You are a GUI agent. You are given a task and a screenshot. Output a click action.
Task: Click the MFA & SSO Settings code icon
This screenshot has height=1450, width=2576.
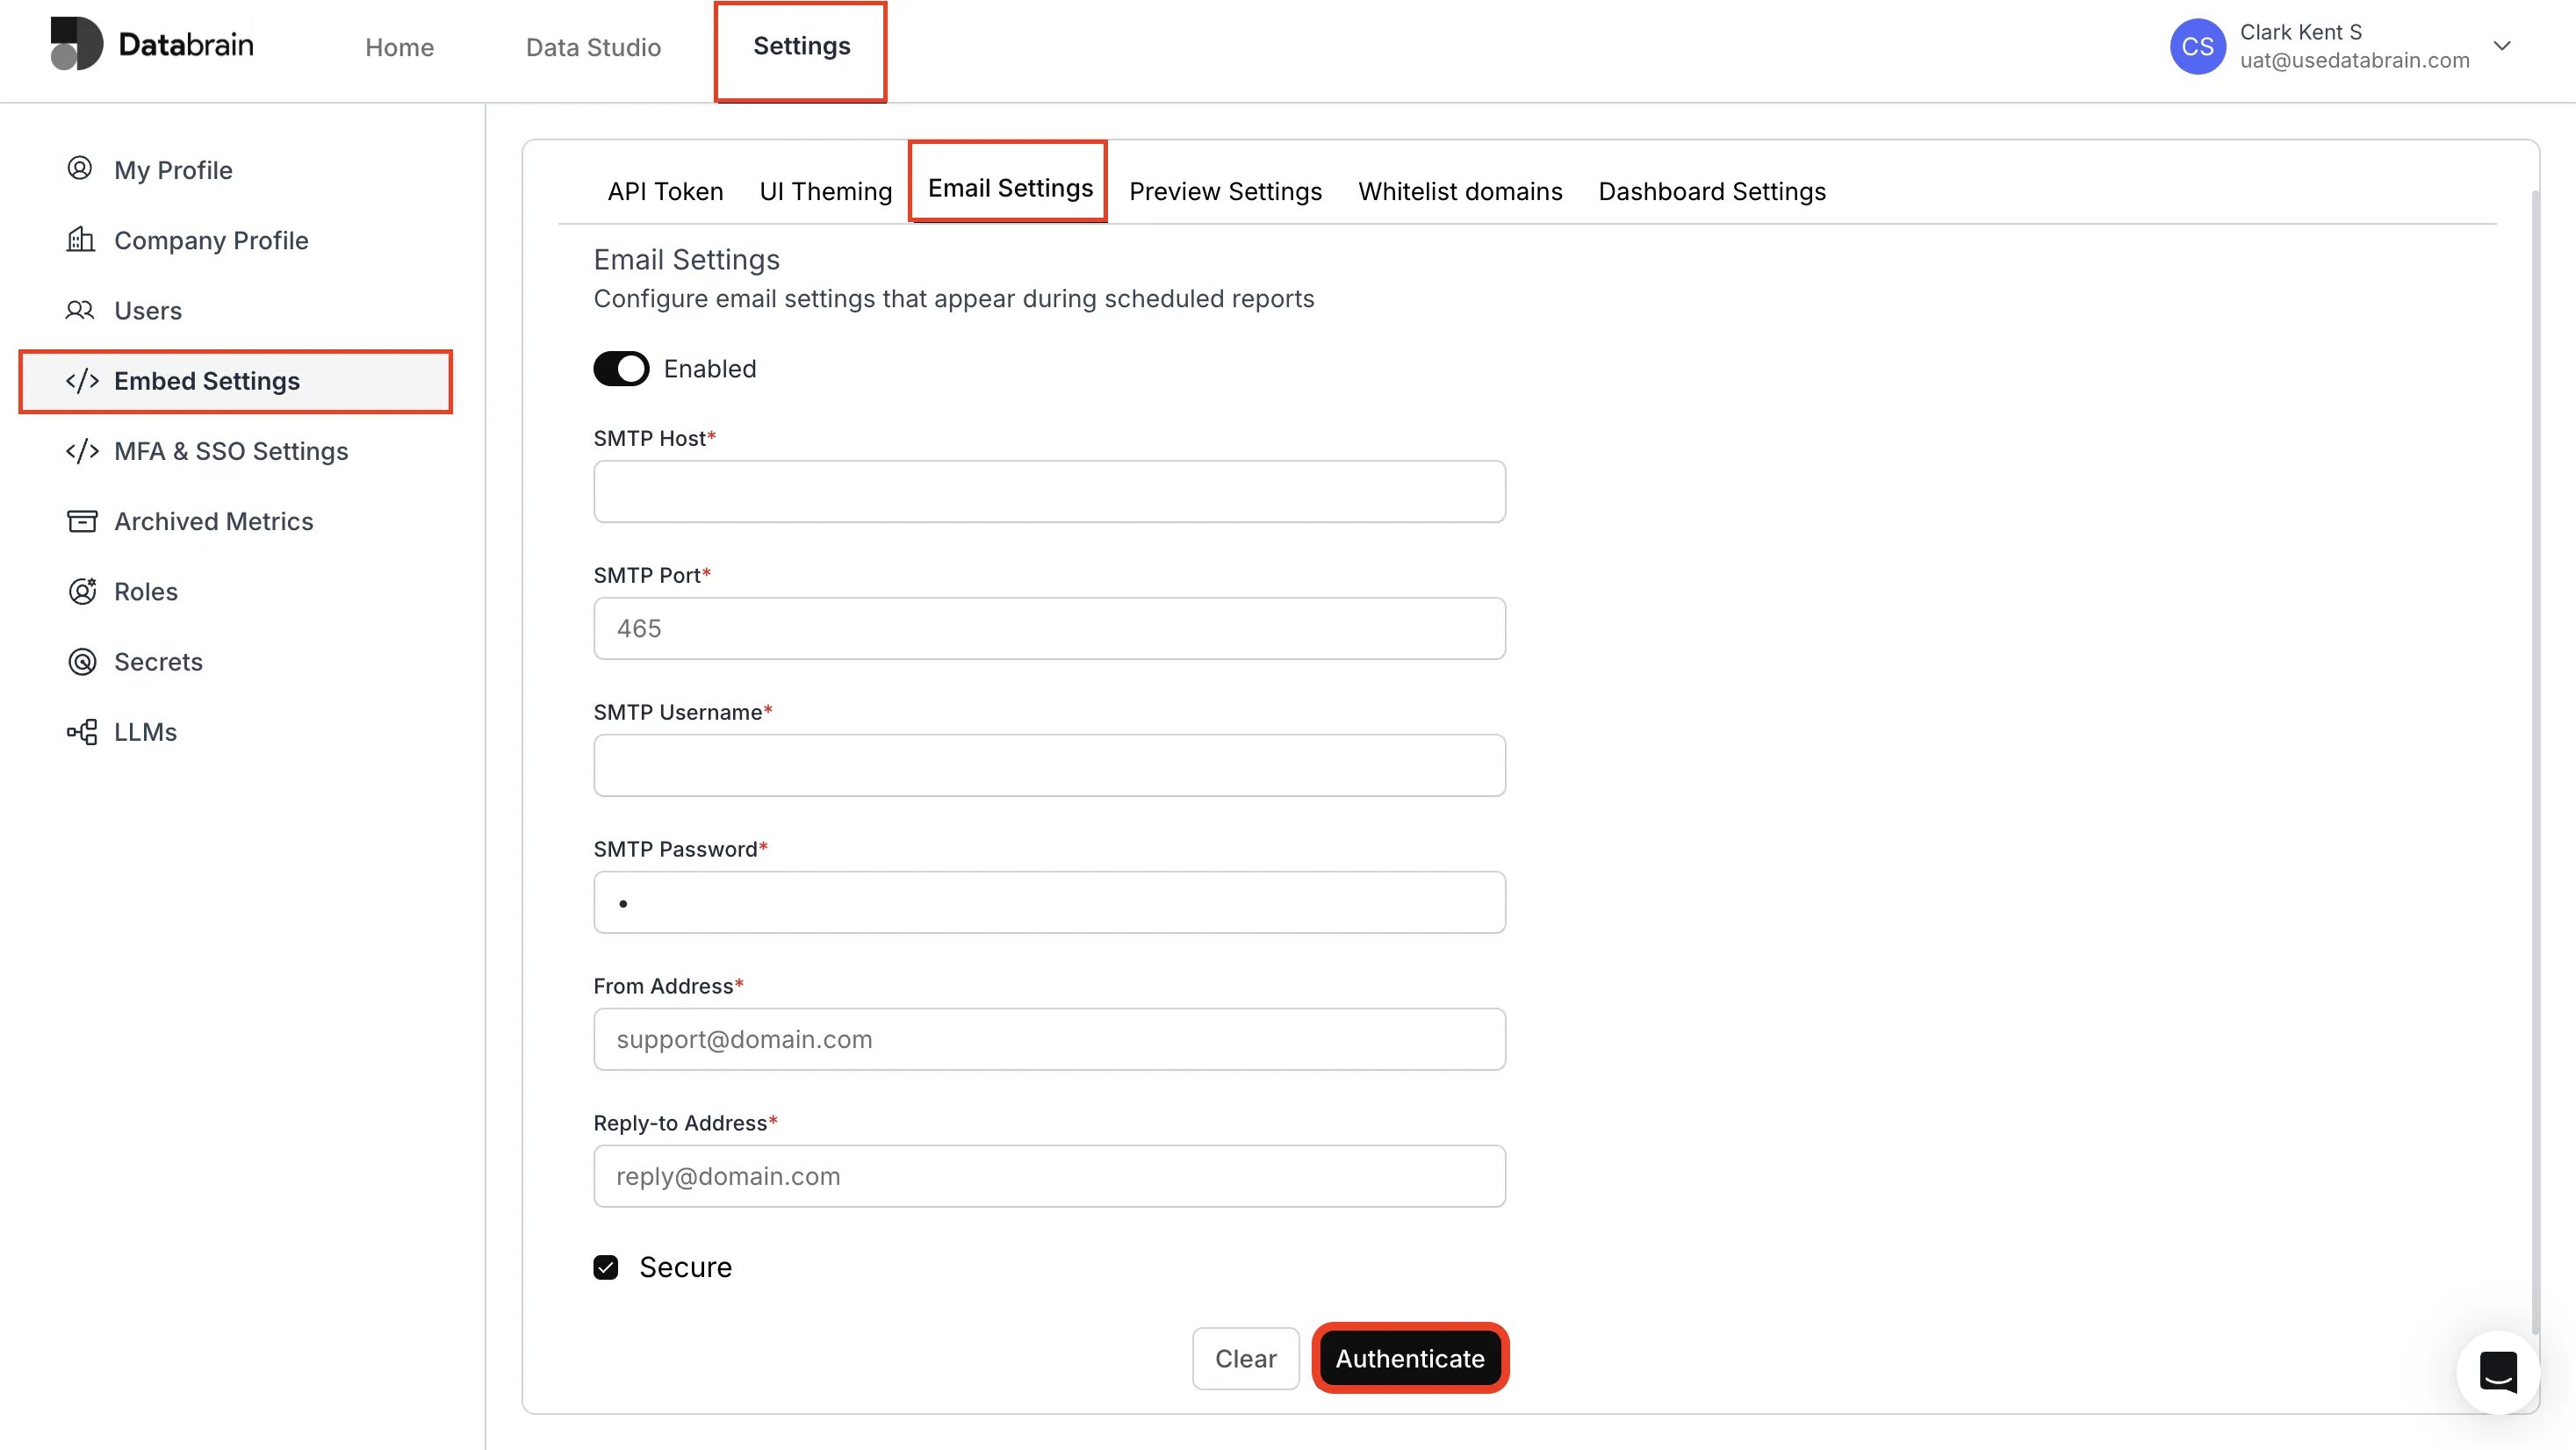(82, 451)
